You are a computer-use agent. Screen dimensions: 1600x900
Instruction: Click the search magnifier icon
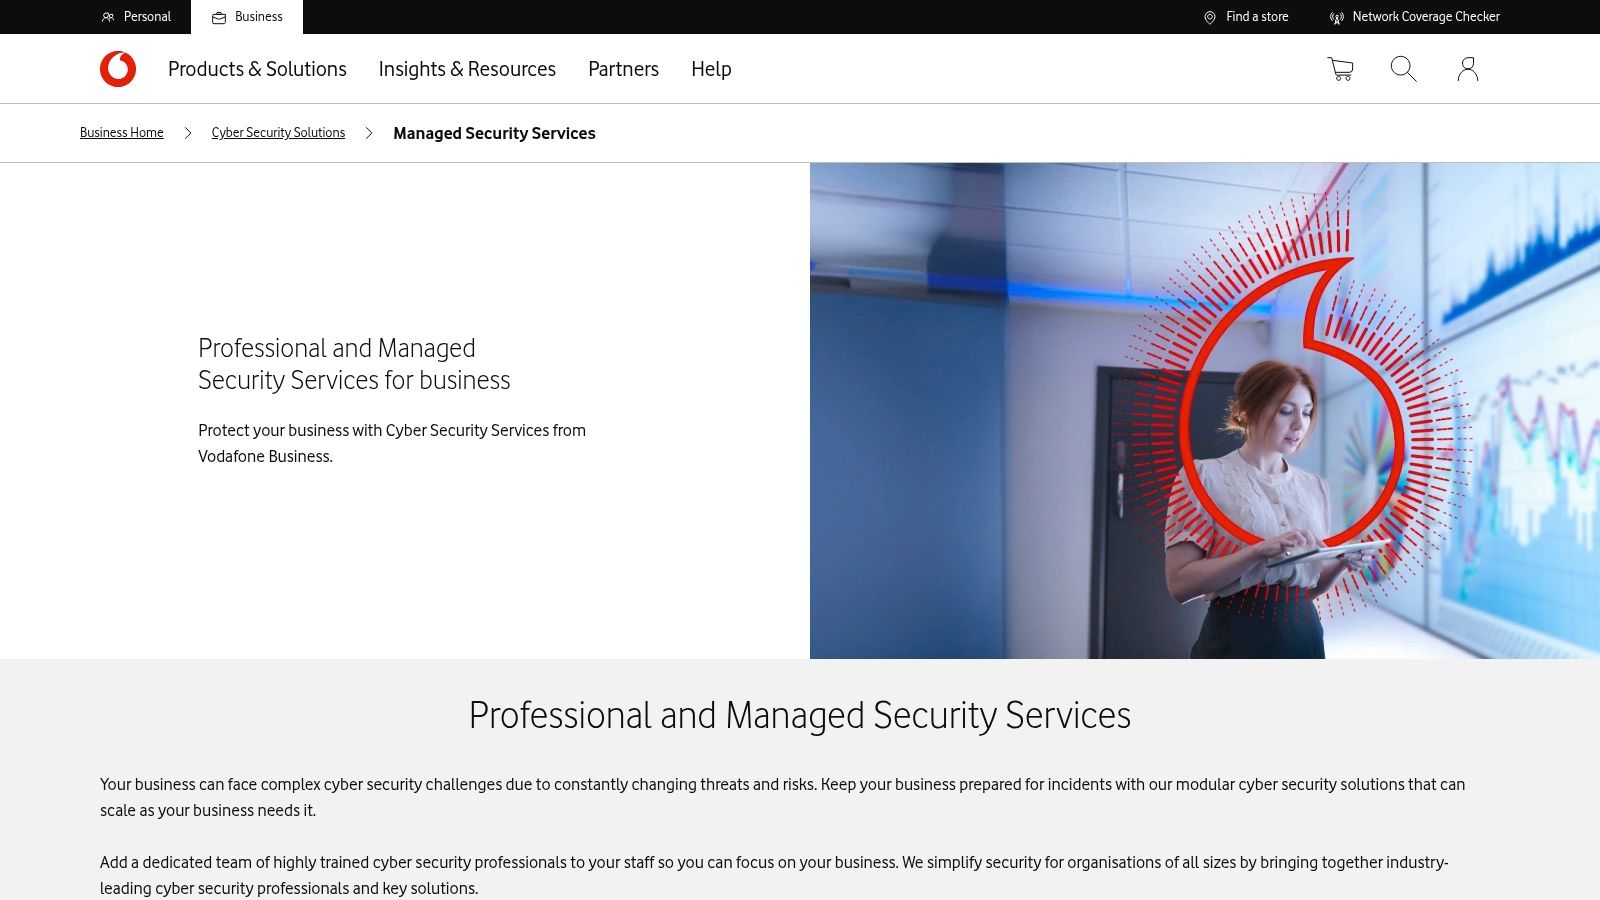[1403, 69]
